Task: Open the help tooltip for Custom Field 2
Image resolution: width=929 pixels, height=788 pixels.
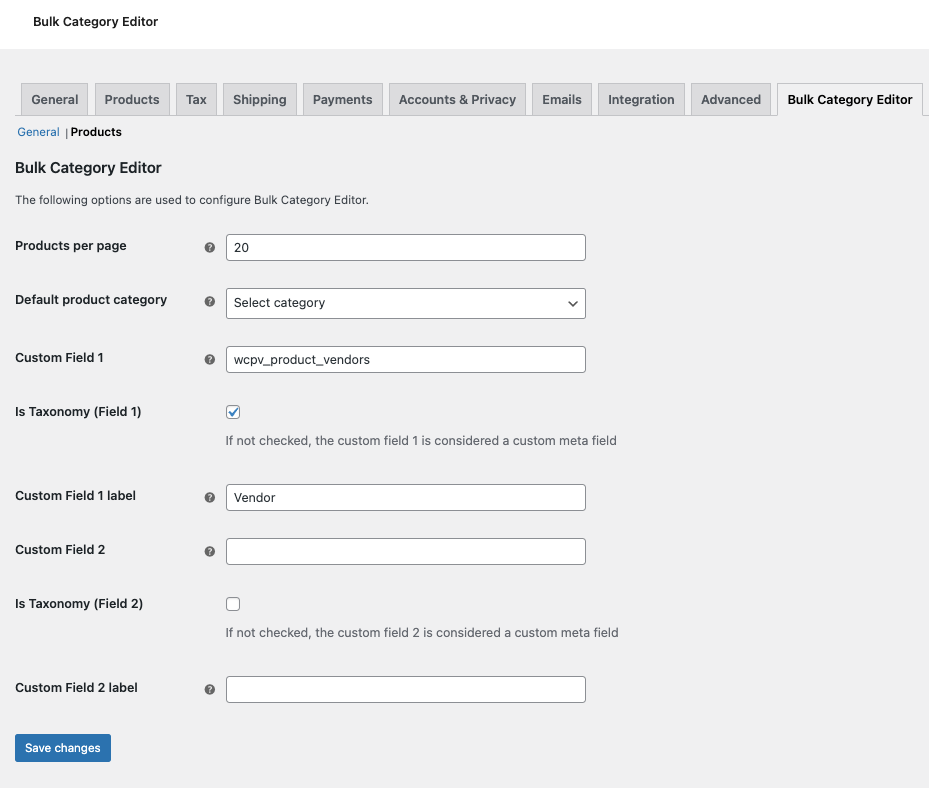Action: click(209, 550)
